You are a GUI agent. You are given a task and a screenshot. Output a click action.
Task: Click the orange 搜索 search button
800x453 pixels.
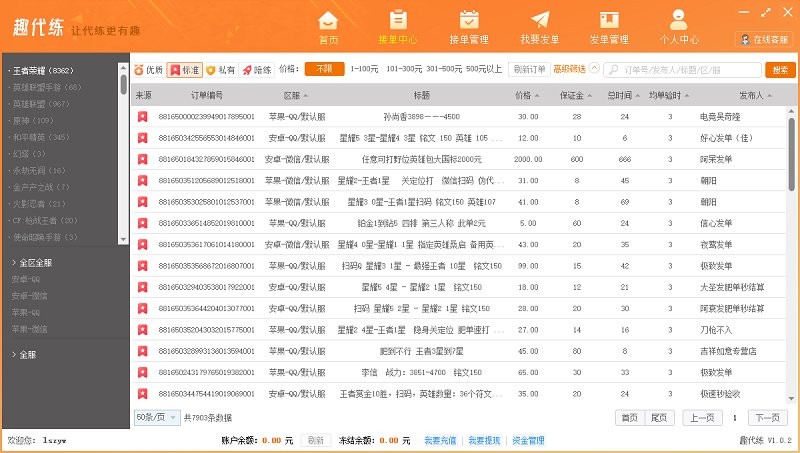780,70
